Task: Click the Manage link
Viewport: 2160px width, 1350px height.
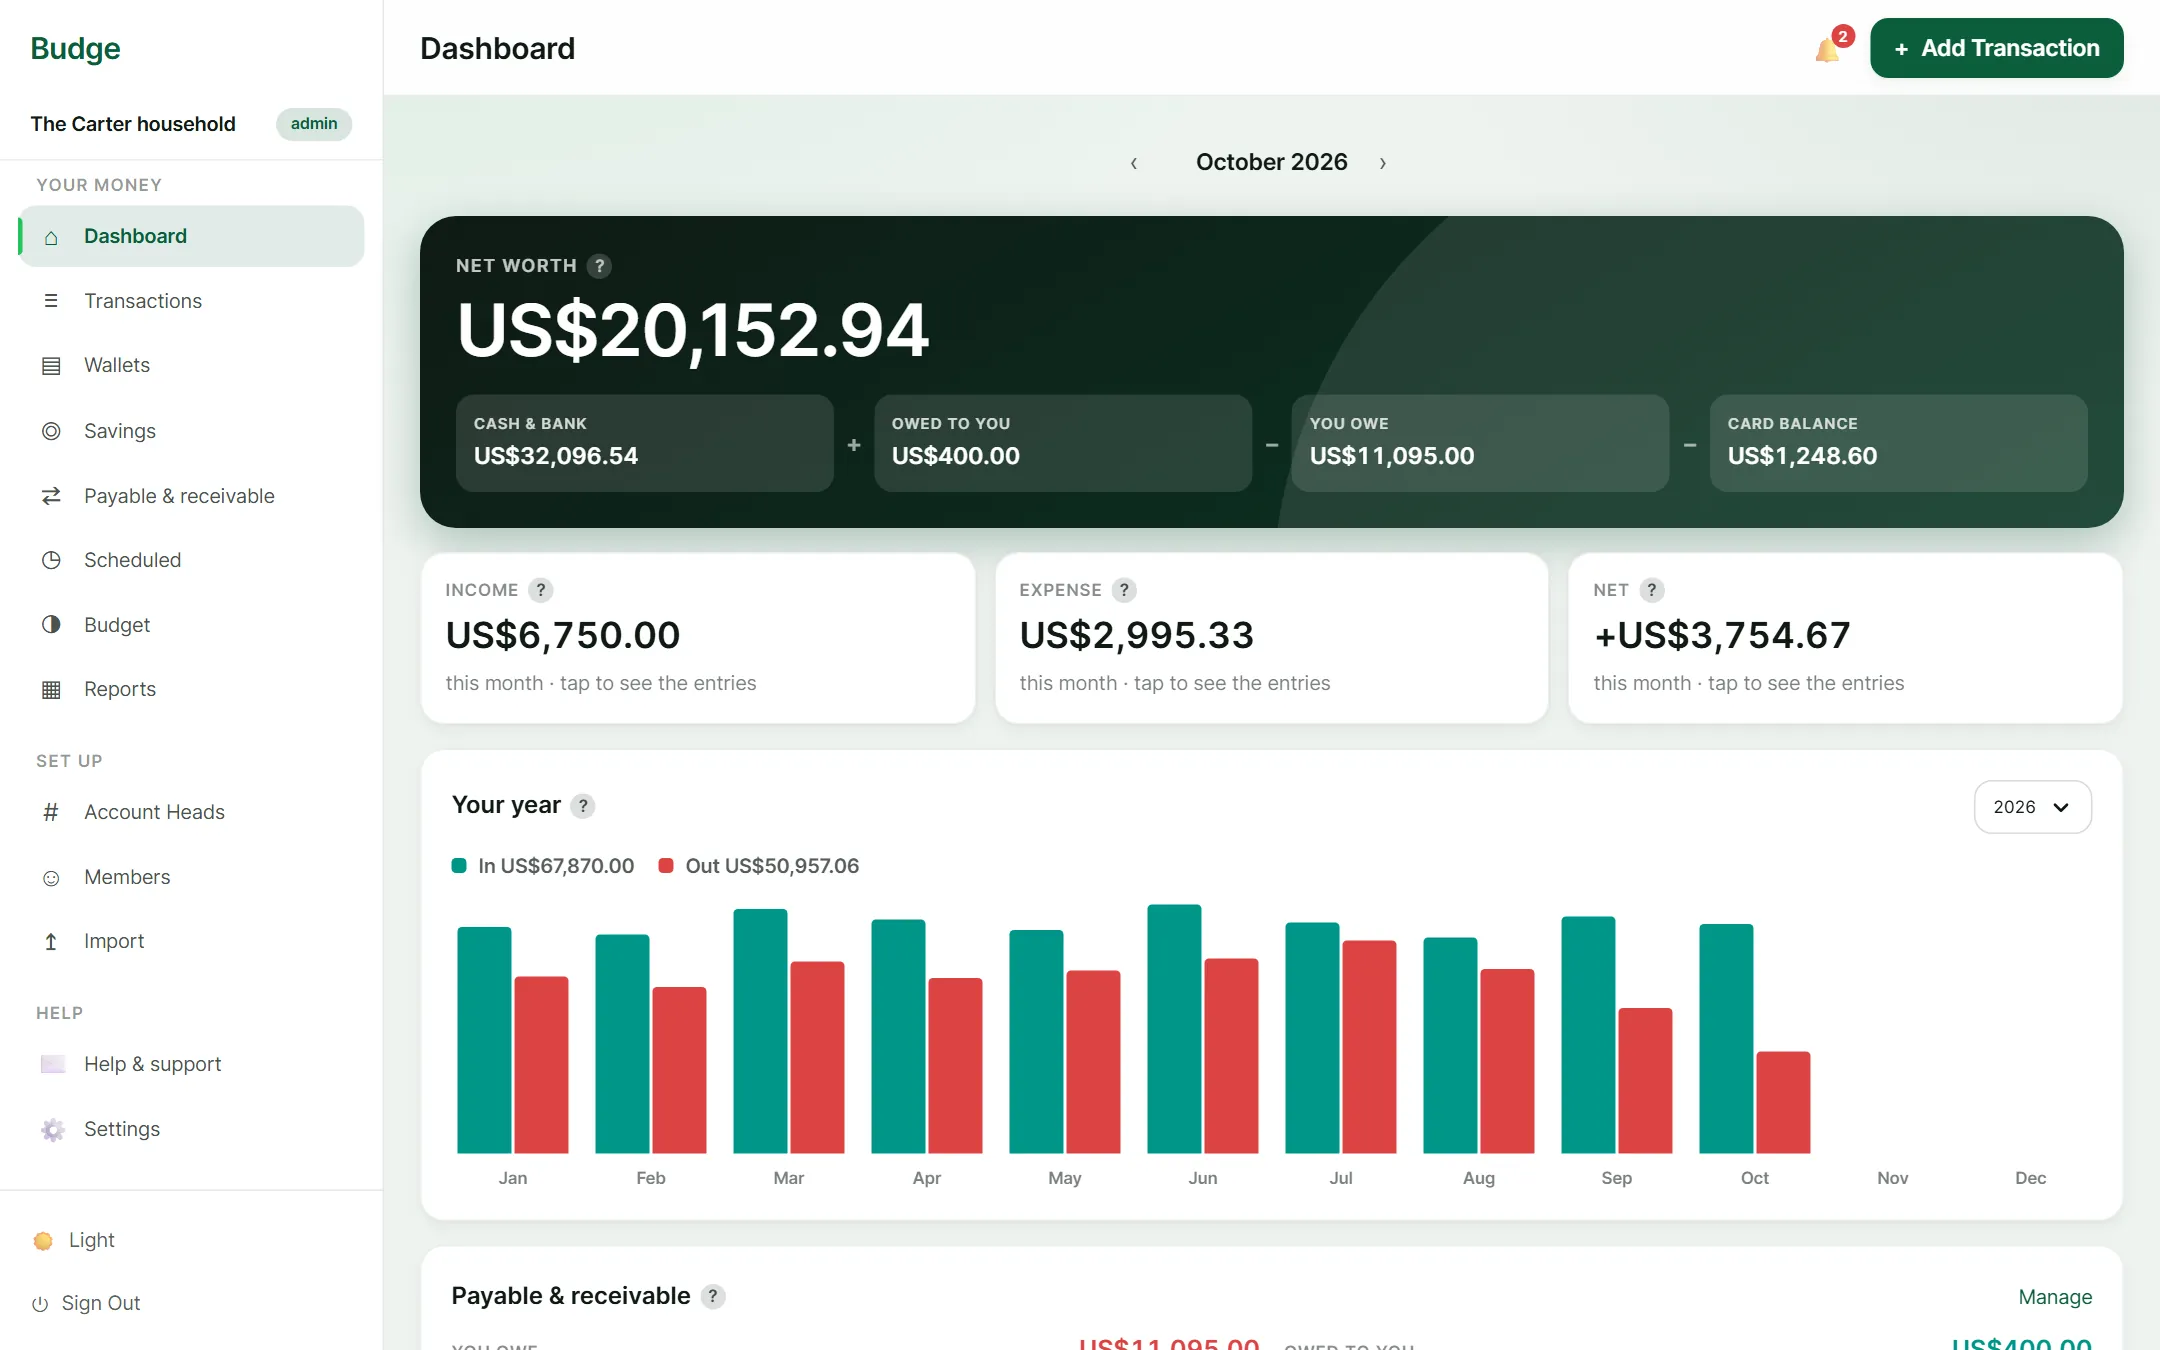Action: (2055, 1298)
